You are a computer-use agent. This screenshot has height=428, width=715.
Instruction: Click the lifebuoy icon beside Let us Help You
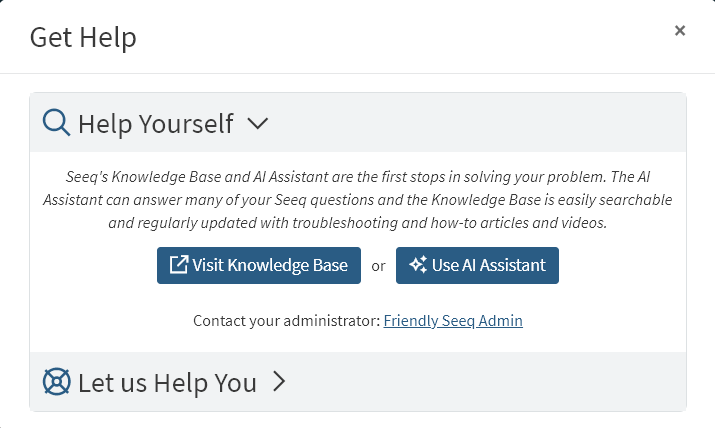click(56, 382)
